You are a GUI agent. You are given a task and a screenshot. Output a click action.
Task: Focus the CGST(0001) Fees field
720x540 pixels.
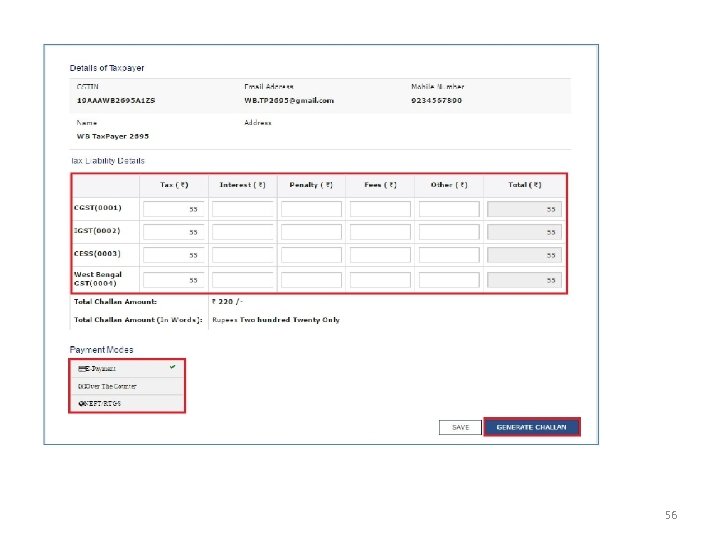[380, 209]
